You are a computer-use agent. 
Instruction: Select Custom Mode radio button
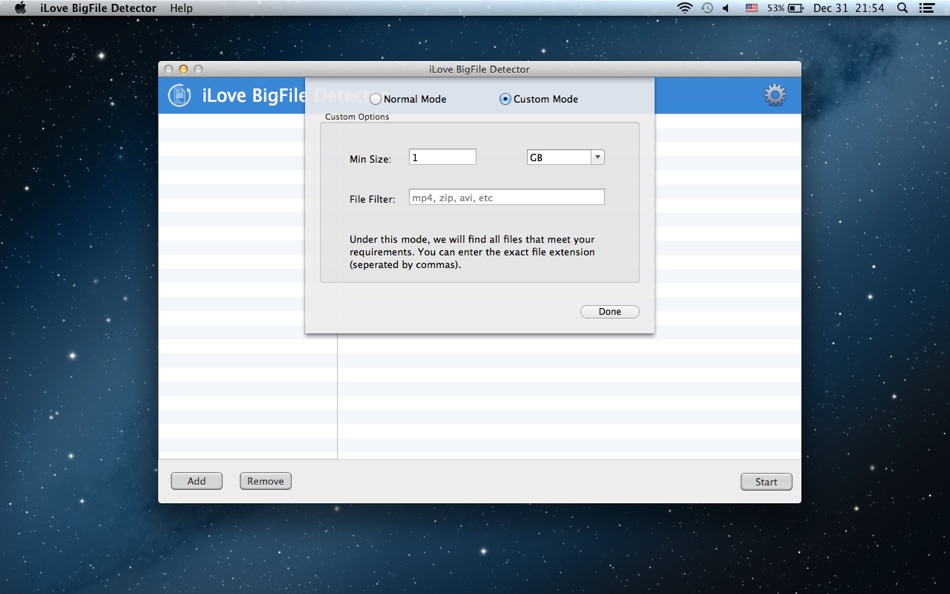[x=505, y=99]
